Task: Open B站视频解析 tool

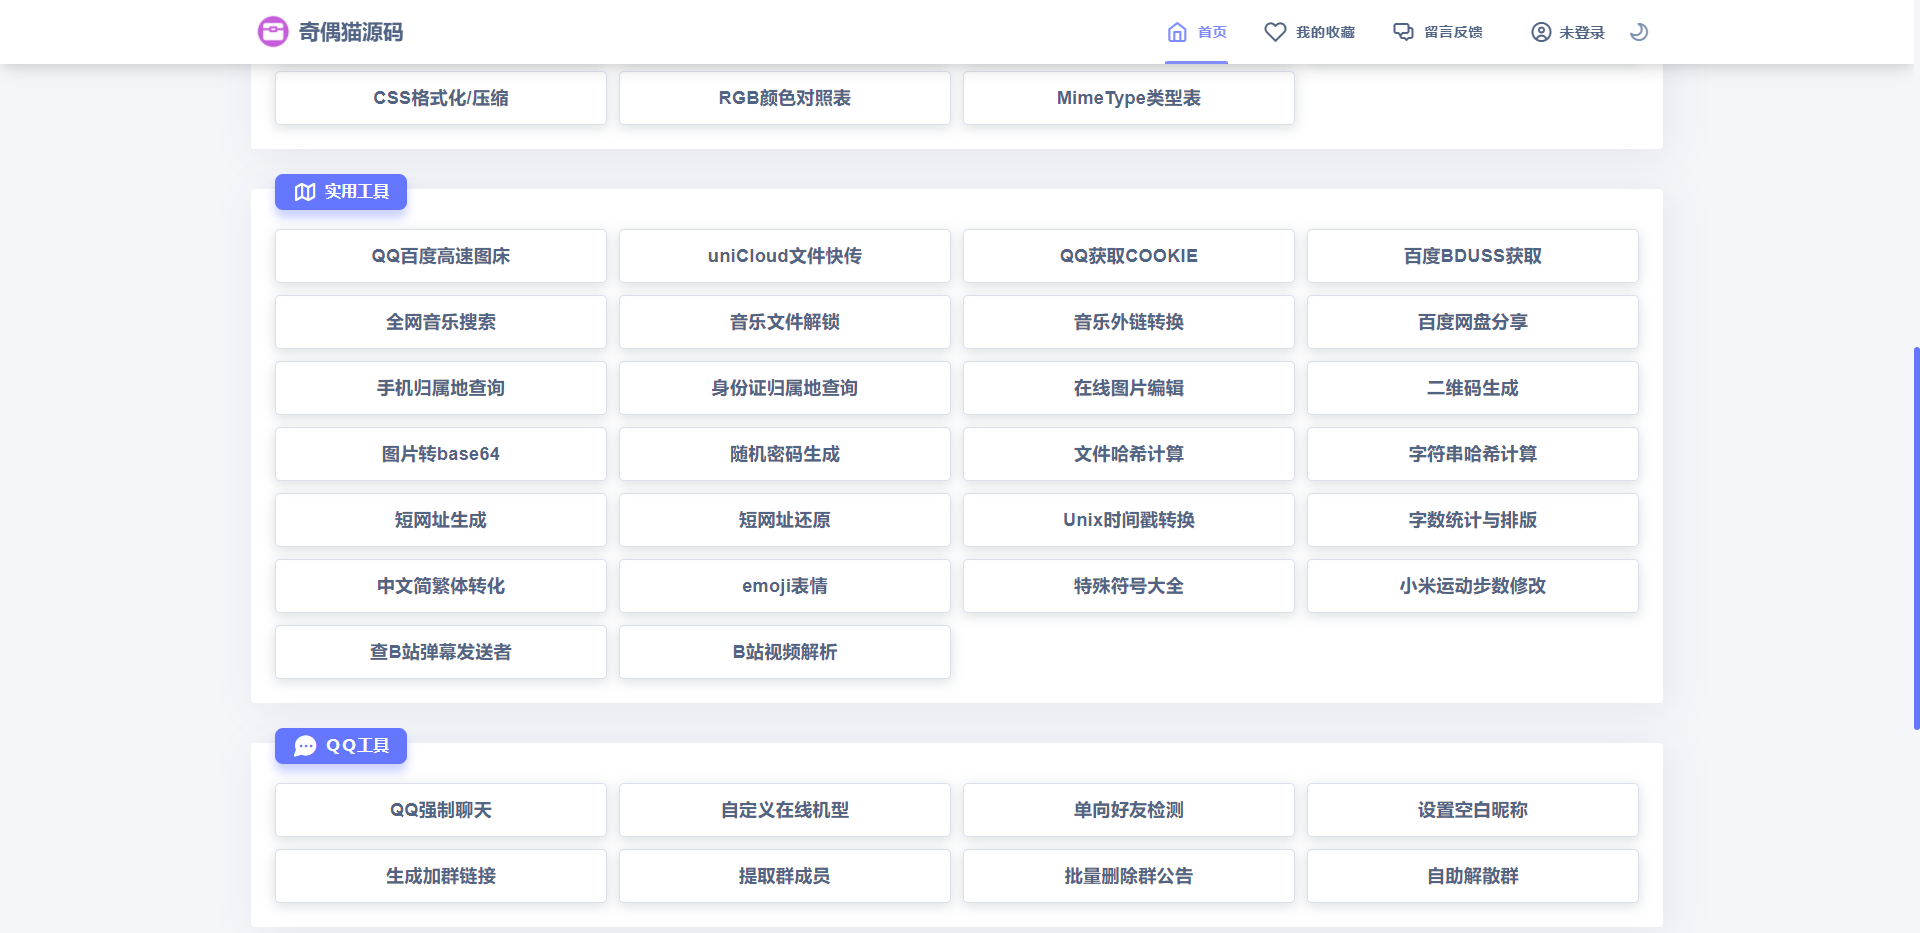Action: pos(785,652)
